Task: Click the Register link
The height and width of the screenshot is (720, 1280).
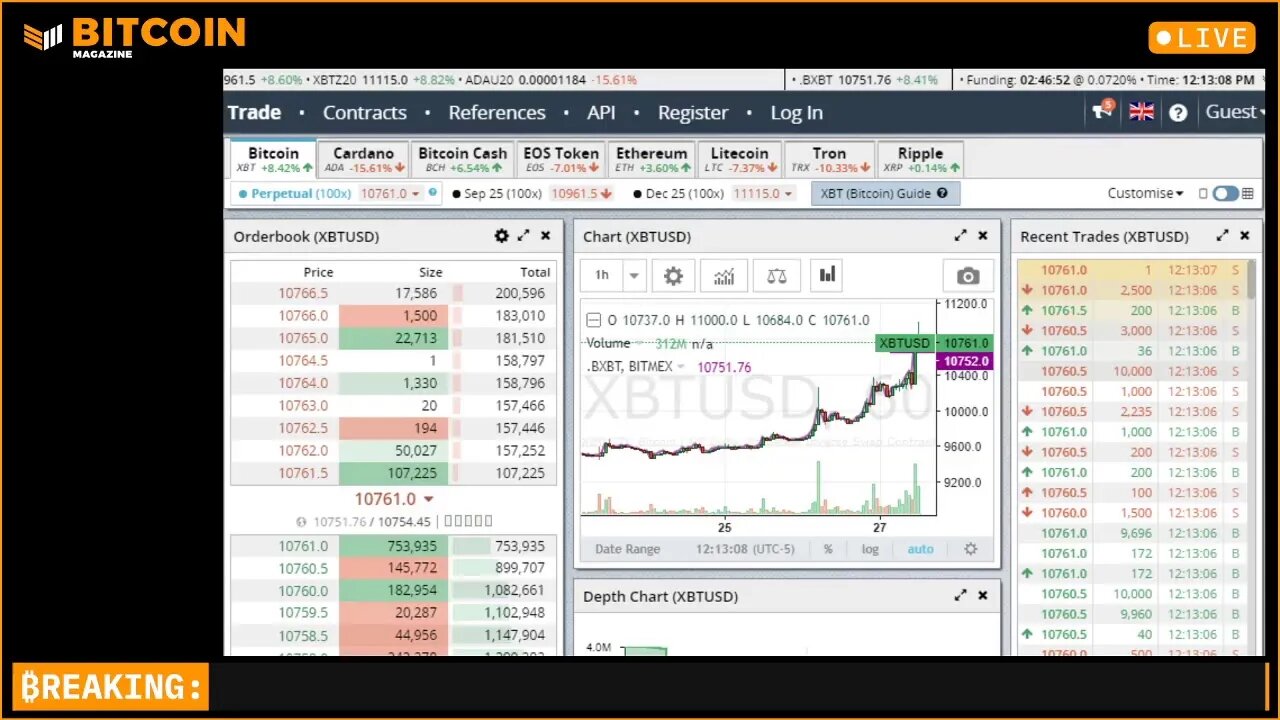Action: (x=693, y=113)
